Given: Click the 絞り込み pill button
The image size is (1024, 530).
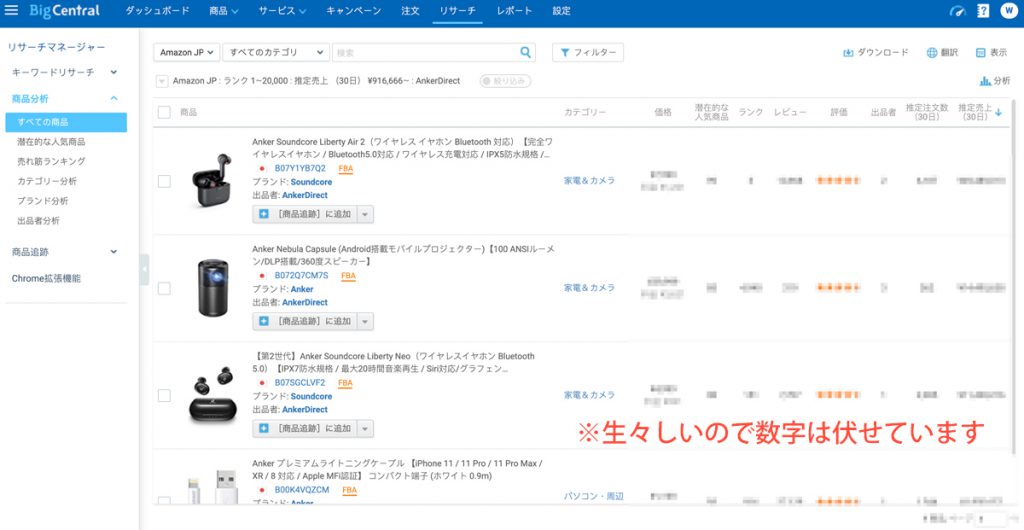Looking at the screenshot, I should (x=505, y=81).
